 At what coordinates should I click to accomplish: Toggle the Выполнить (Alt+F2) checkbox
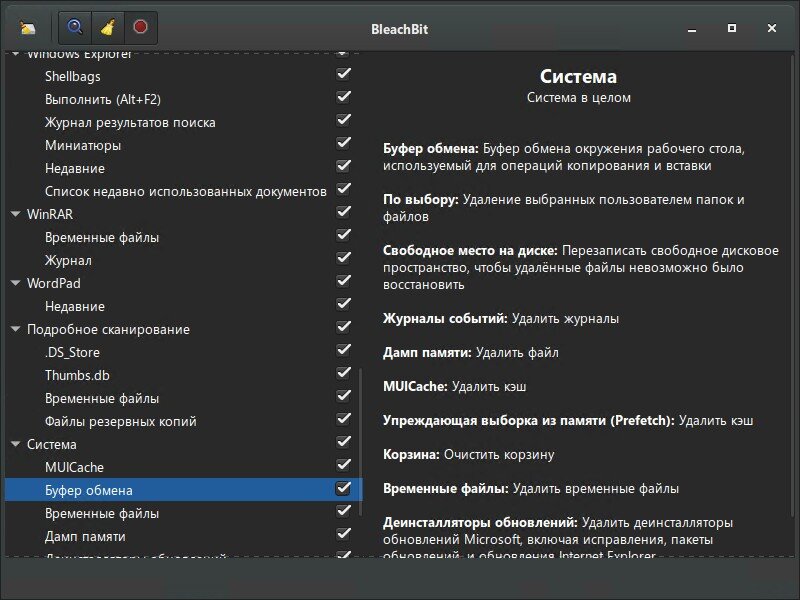[x=343, y=97]
